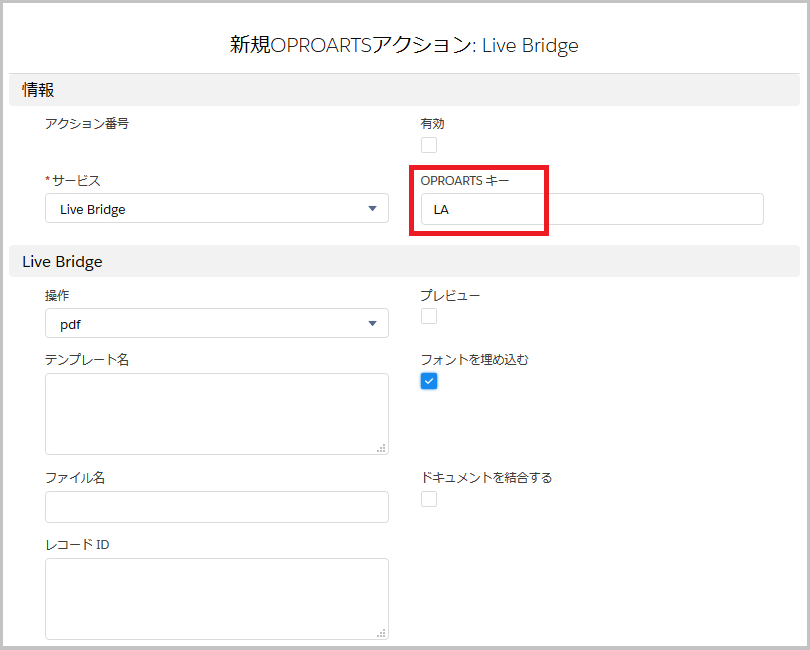The width and height of the screenshot is (810, 650).
Task: Click the 操作 field label
Action: pyautogui.click(x=57, y=296)
